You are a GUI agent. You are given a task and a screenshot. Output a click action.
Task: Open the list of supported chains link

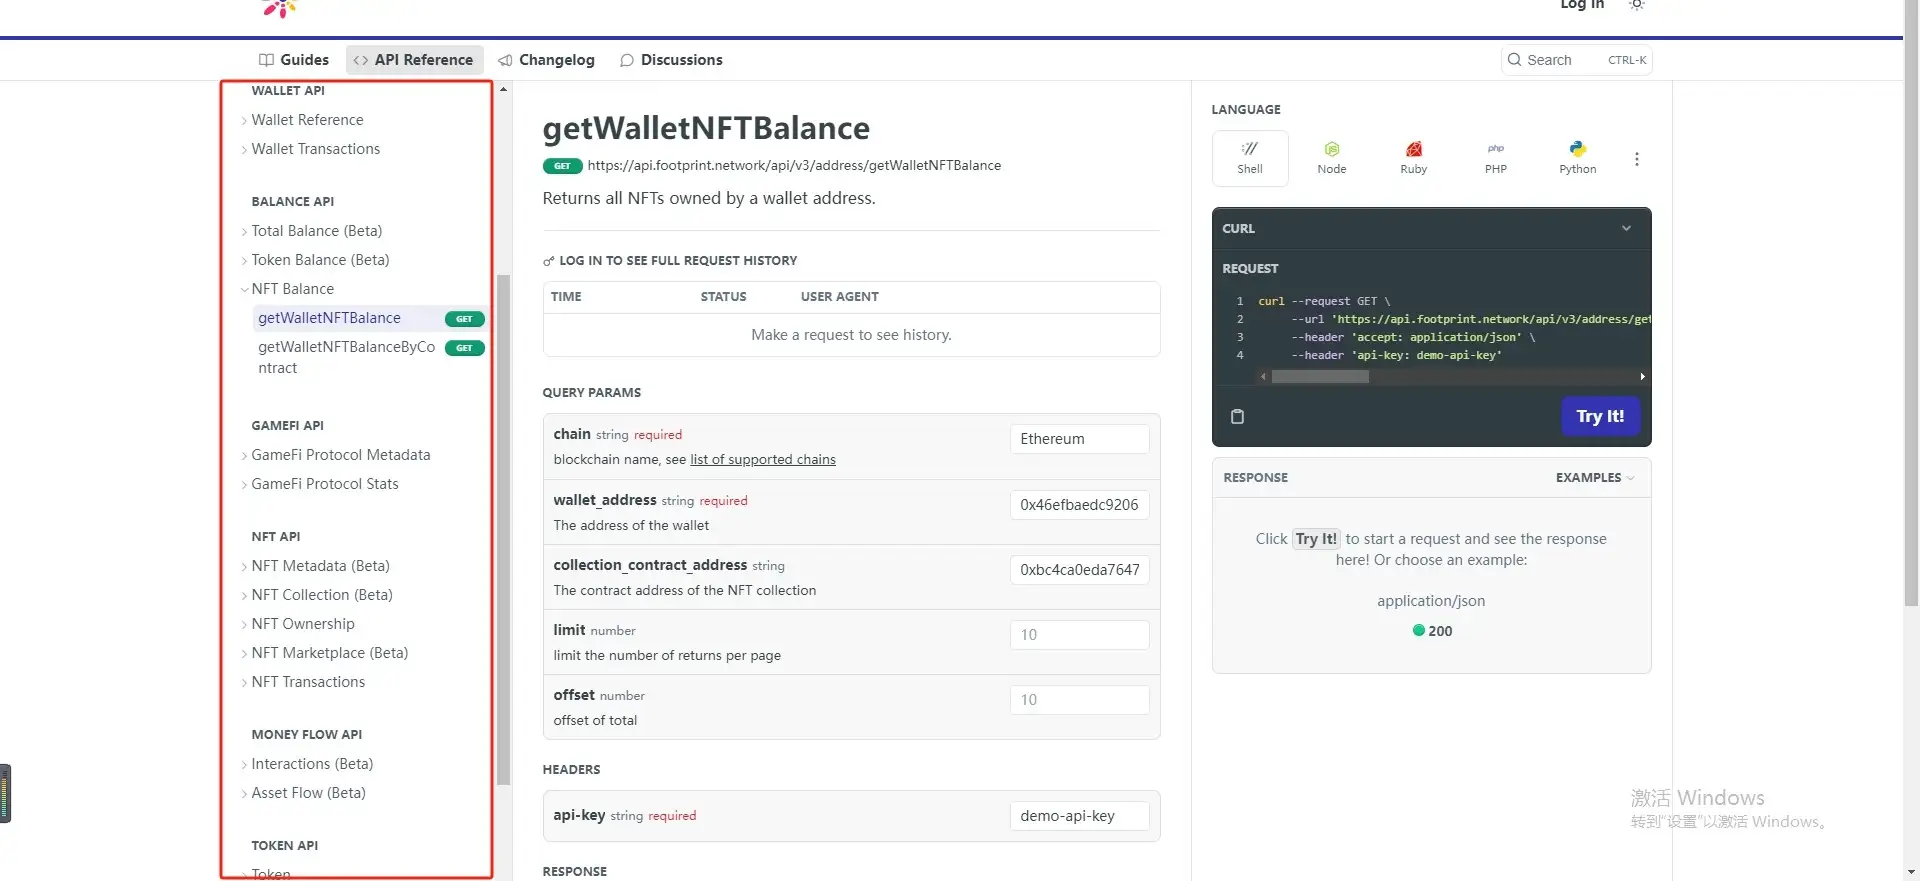pos(762,460)
